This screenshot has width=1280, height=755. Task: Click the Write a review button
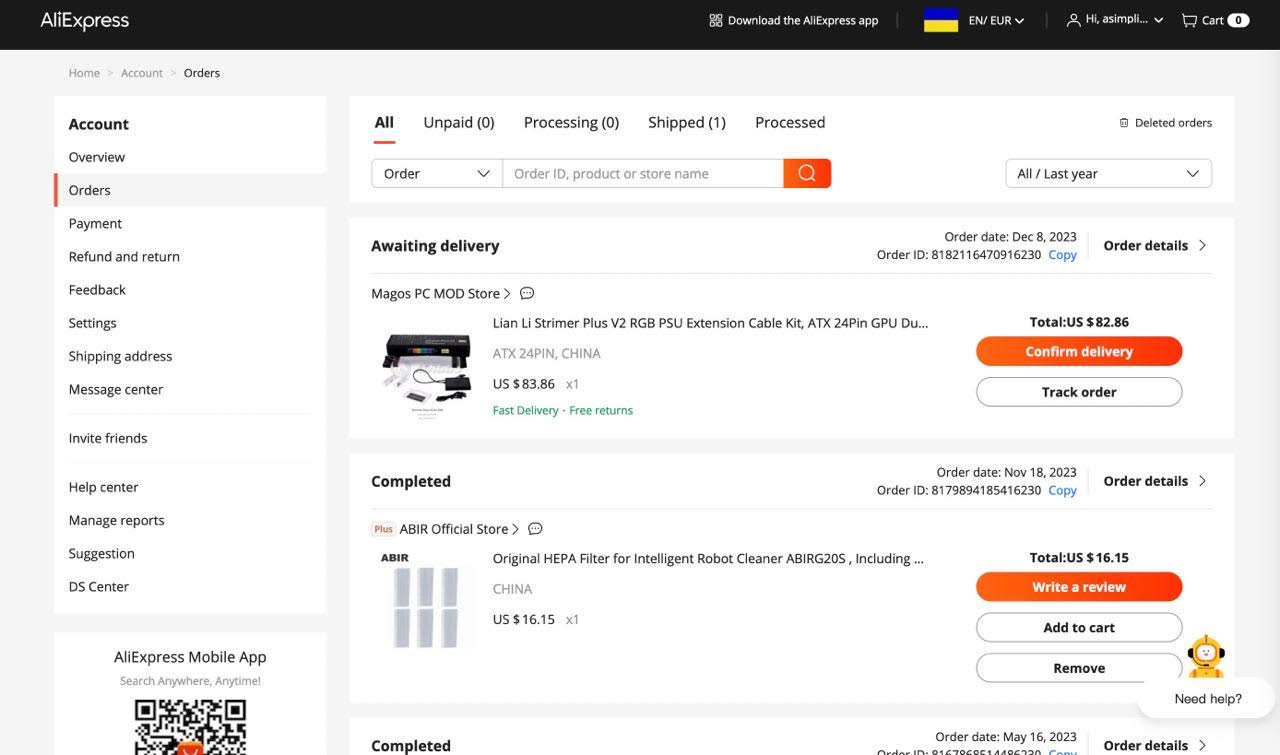(x=1079, y=587)
